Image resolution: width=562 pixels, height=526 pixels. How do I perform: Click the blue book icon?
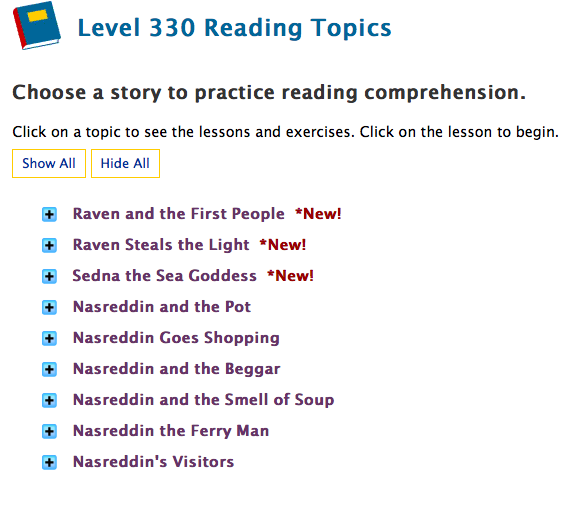(x=37, y=26)
